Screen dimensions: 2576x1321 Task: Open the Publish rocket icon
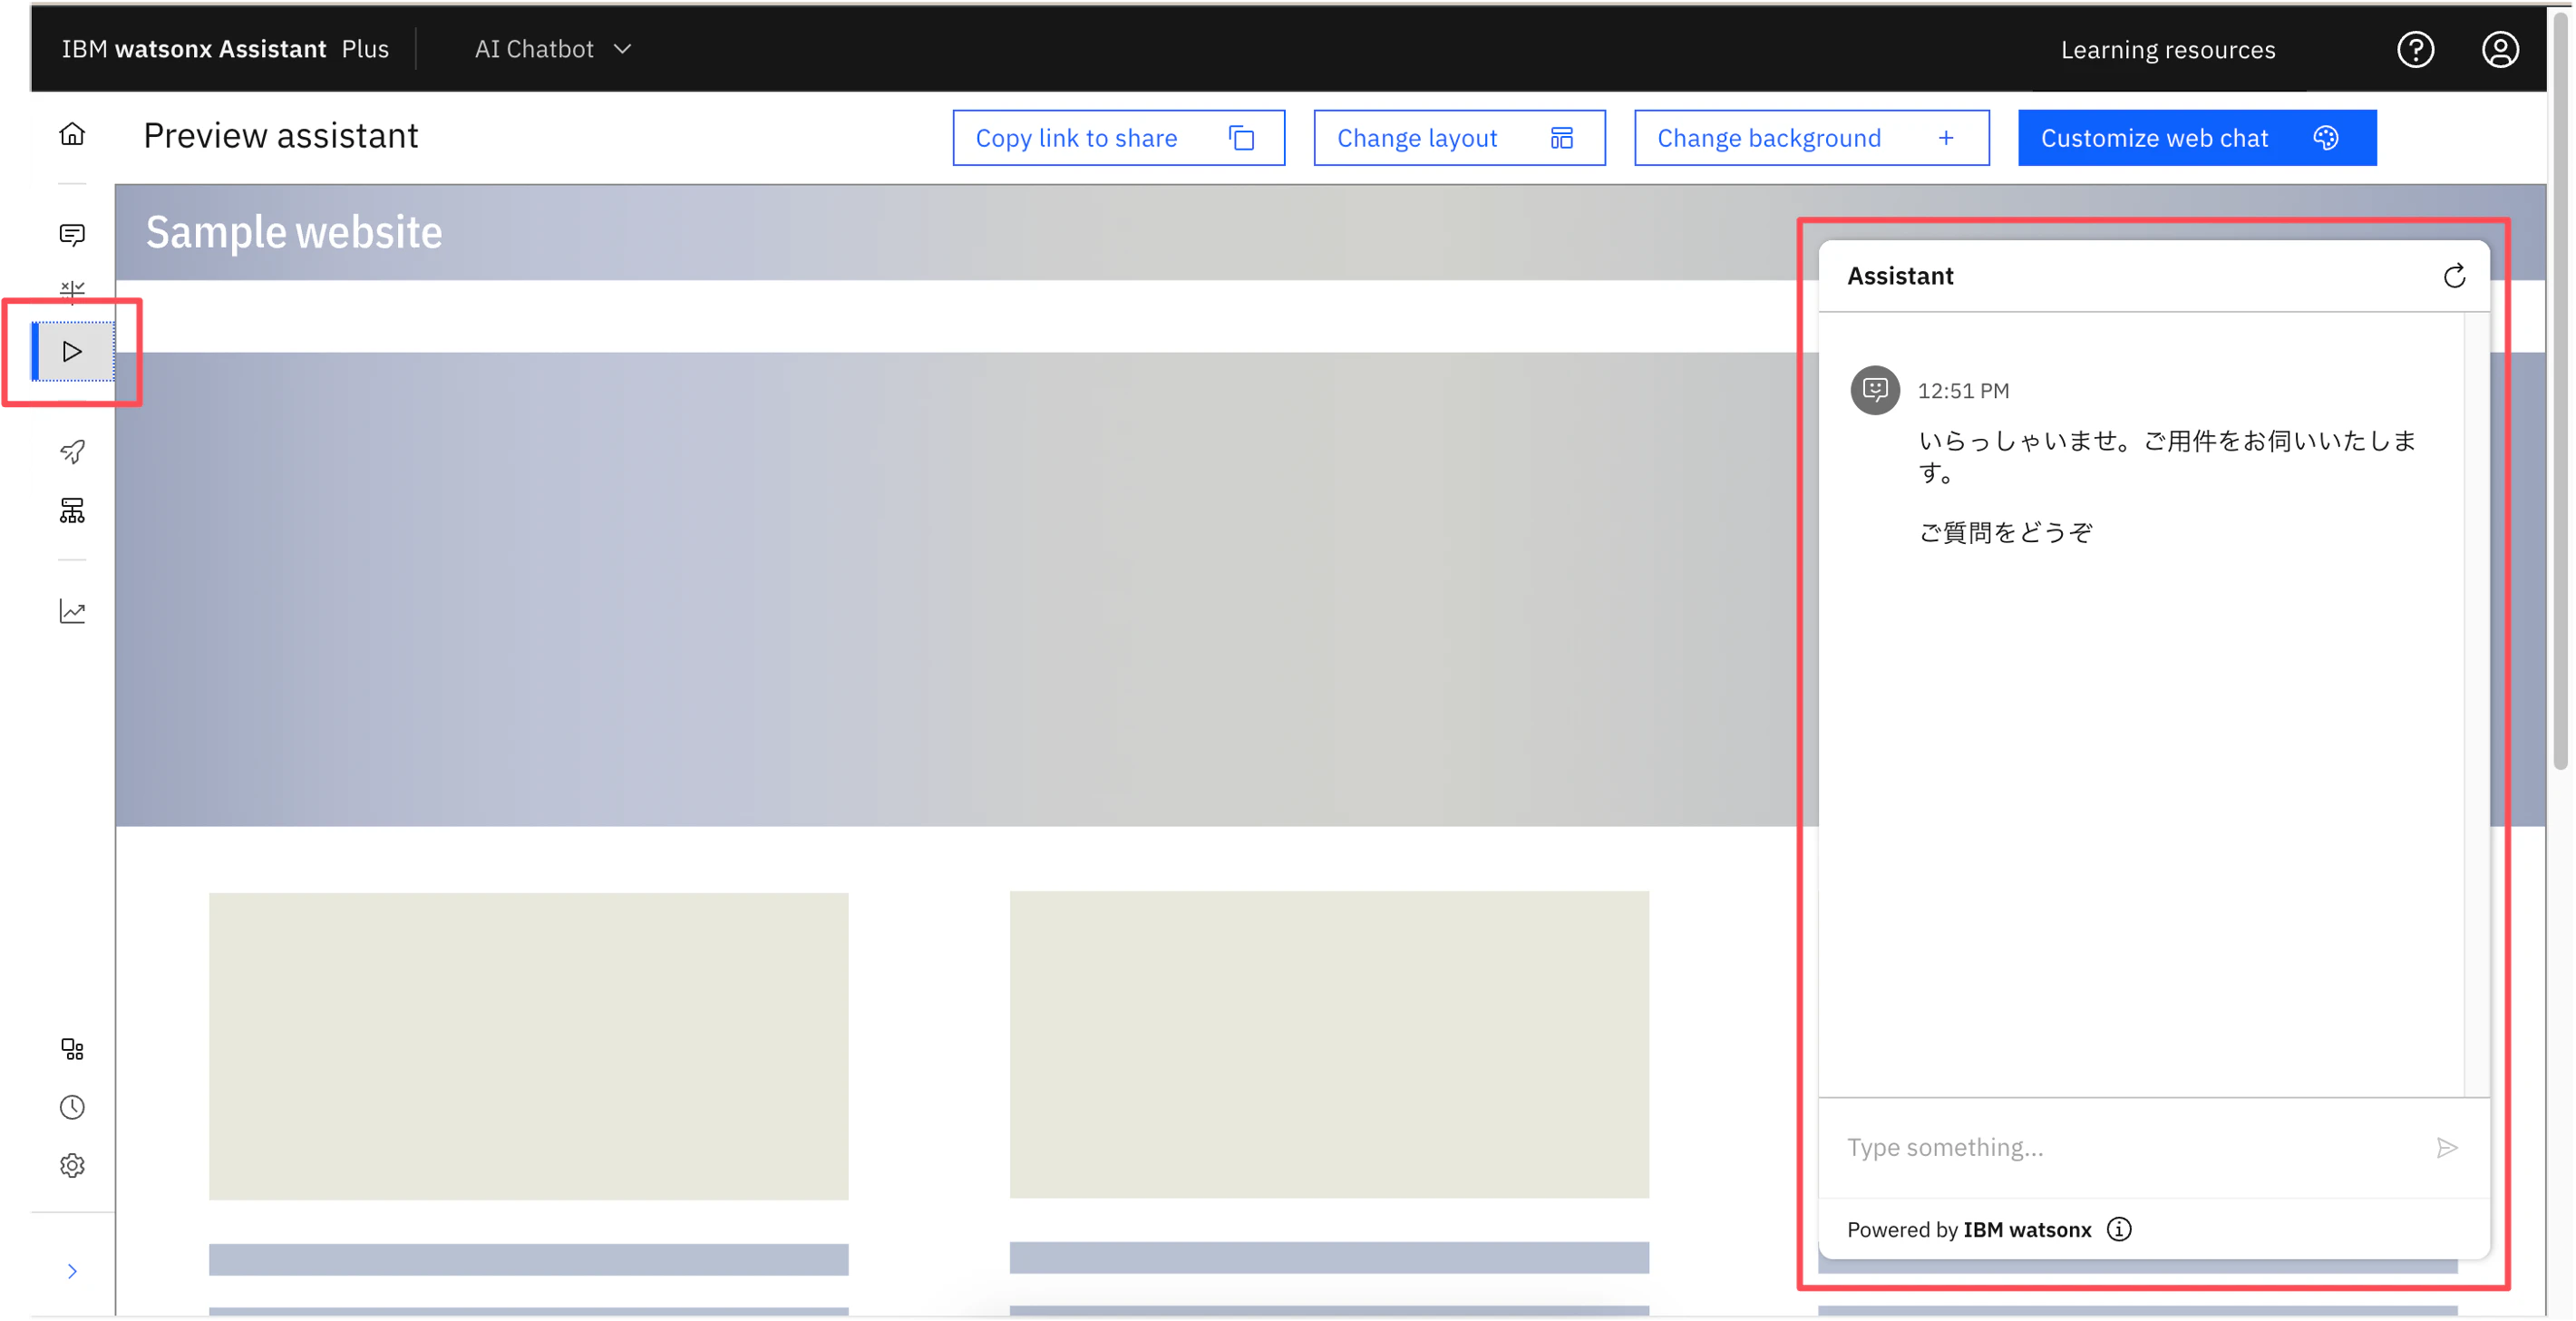click(x=72, y=452)
